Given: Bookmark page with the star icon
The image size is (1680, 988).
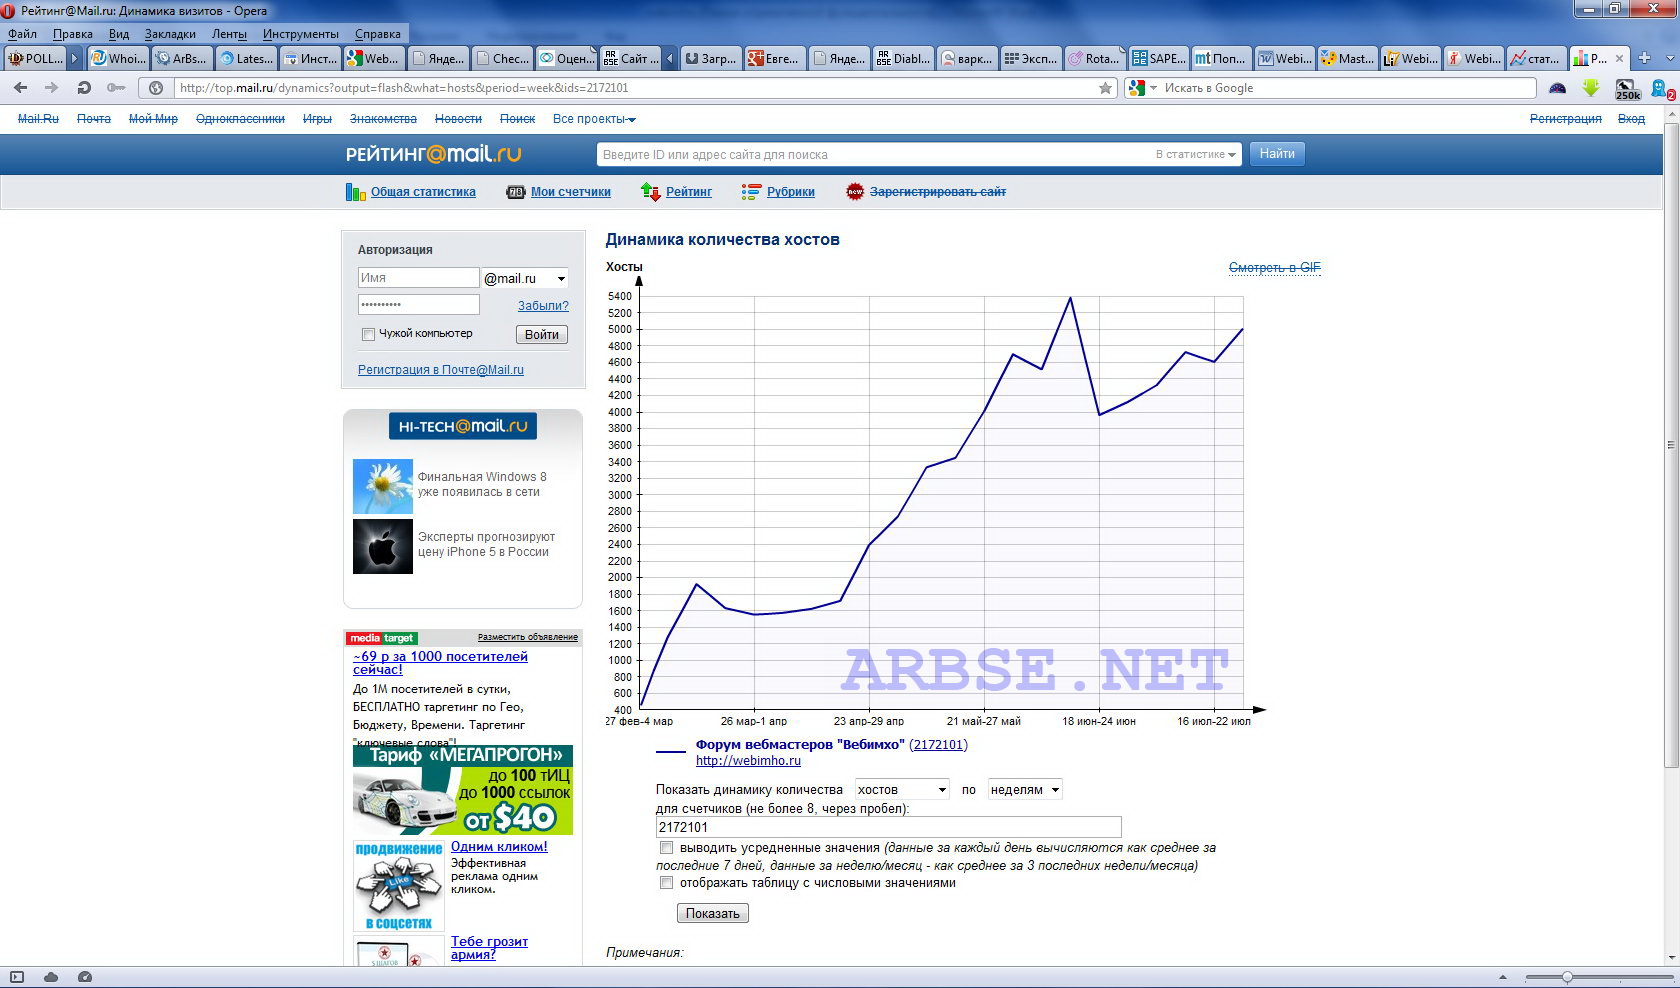Looking at the screenshot, I should click(1105, 88).
